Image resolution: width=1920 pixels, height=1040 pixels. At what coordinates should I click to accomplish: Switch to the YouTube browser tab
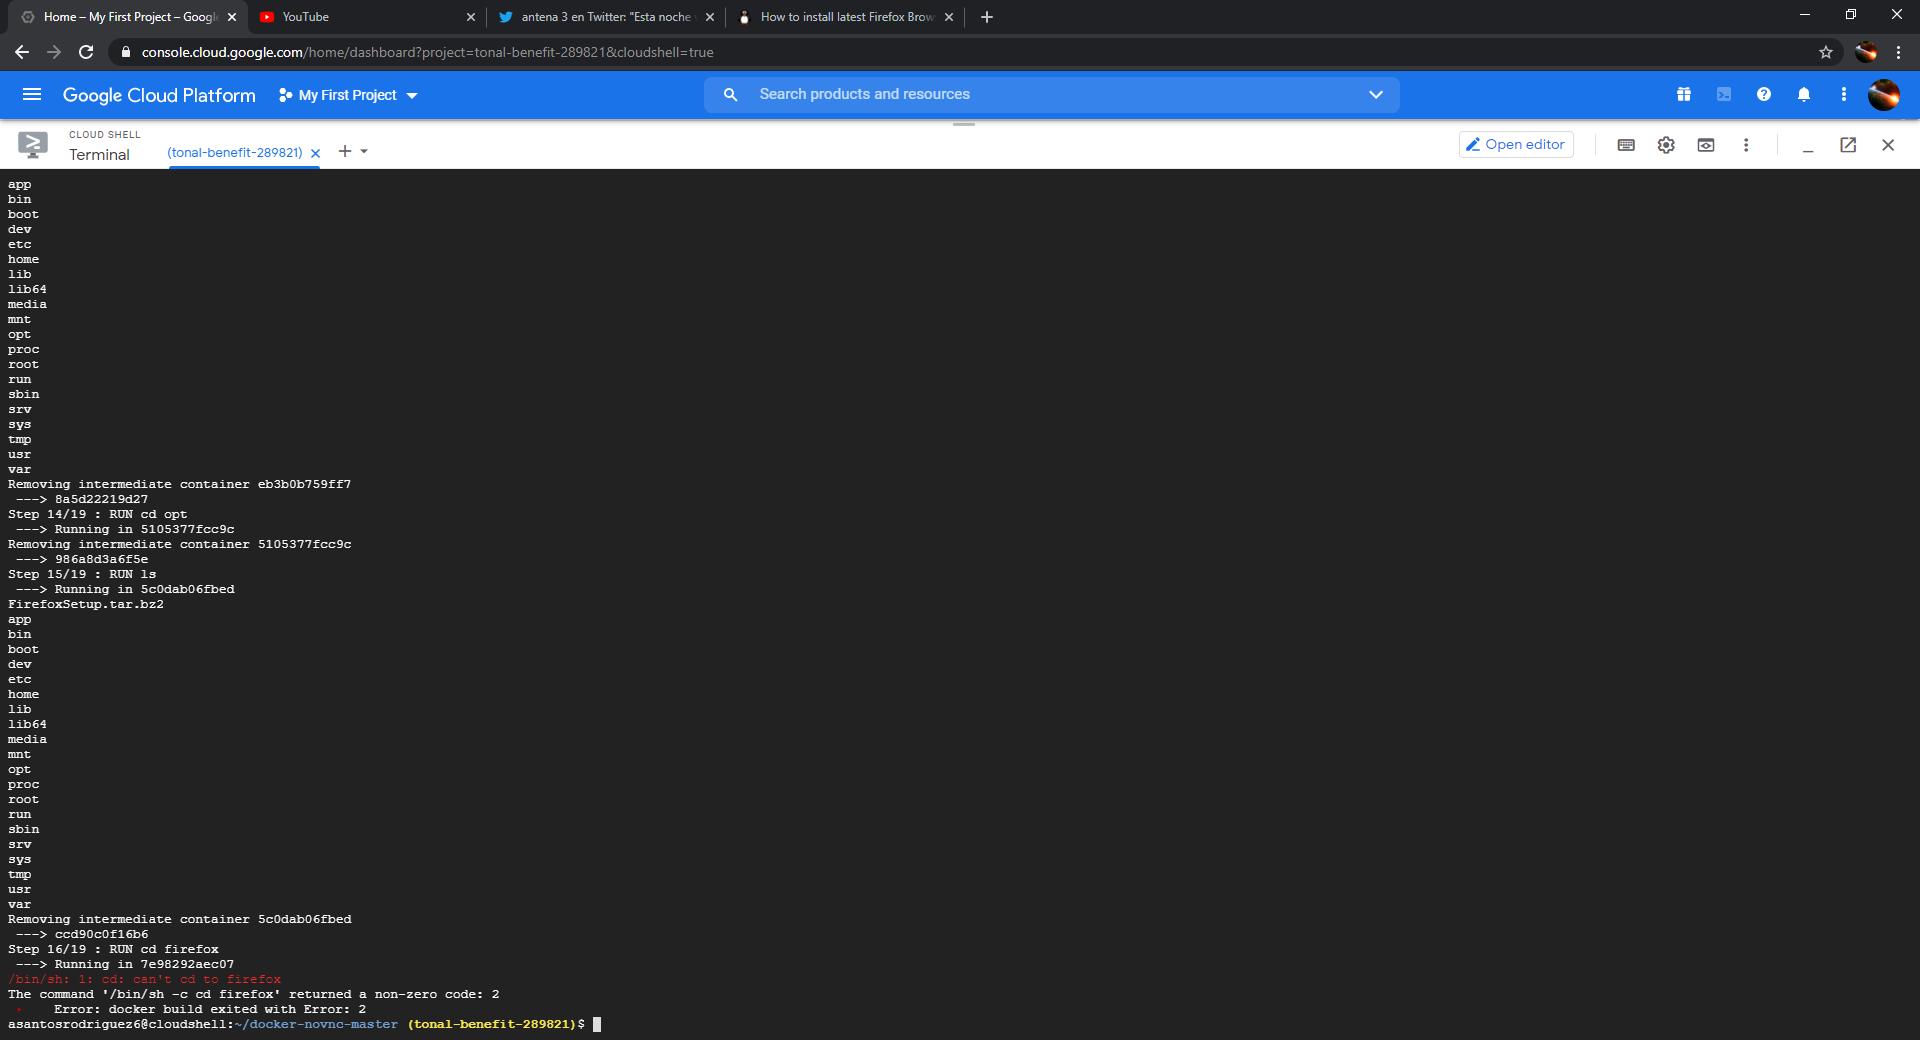pos(303,16)
